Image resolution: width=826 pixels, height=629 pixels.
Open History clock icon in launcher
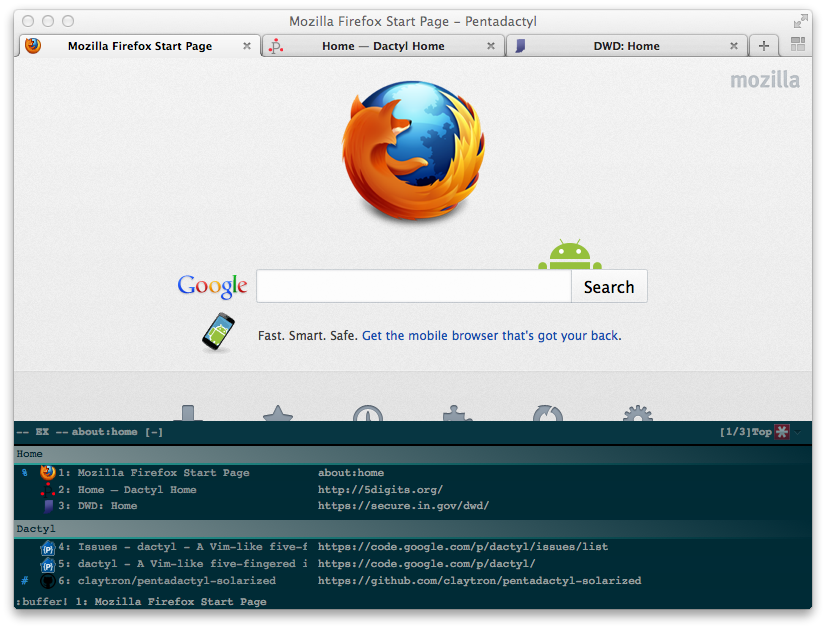click(x=368, y=413)
